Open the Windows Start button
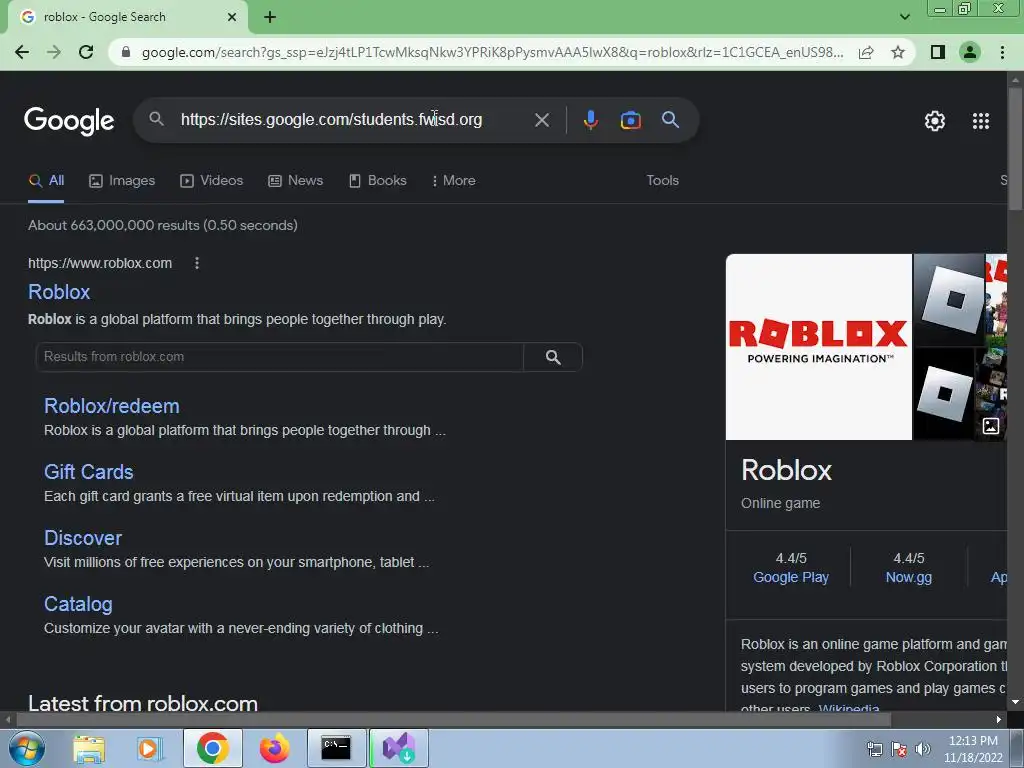 click(x=27, y=748)
